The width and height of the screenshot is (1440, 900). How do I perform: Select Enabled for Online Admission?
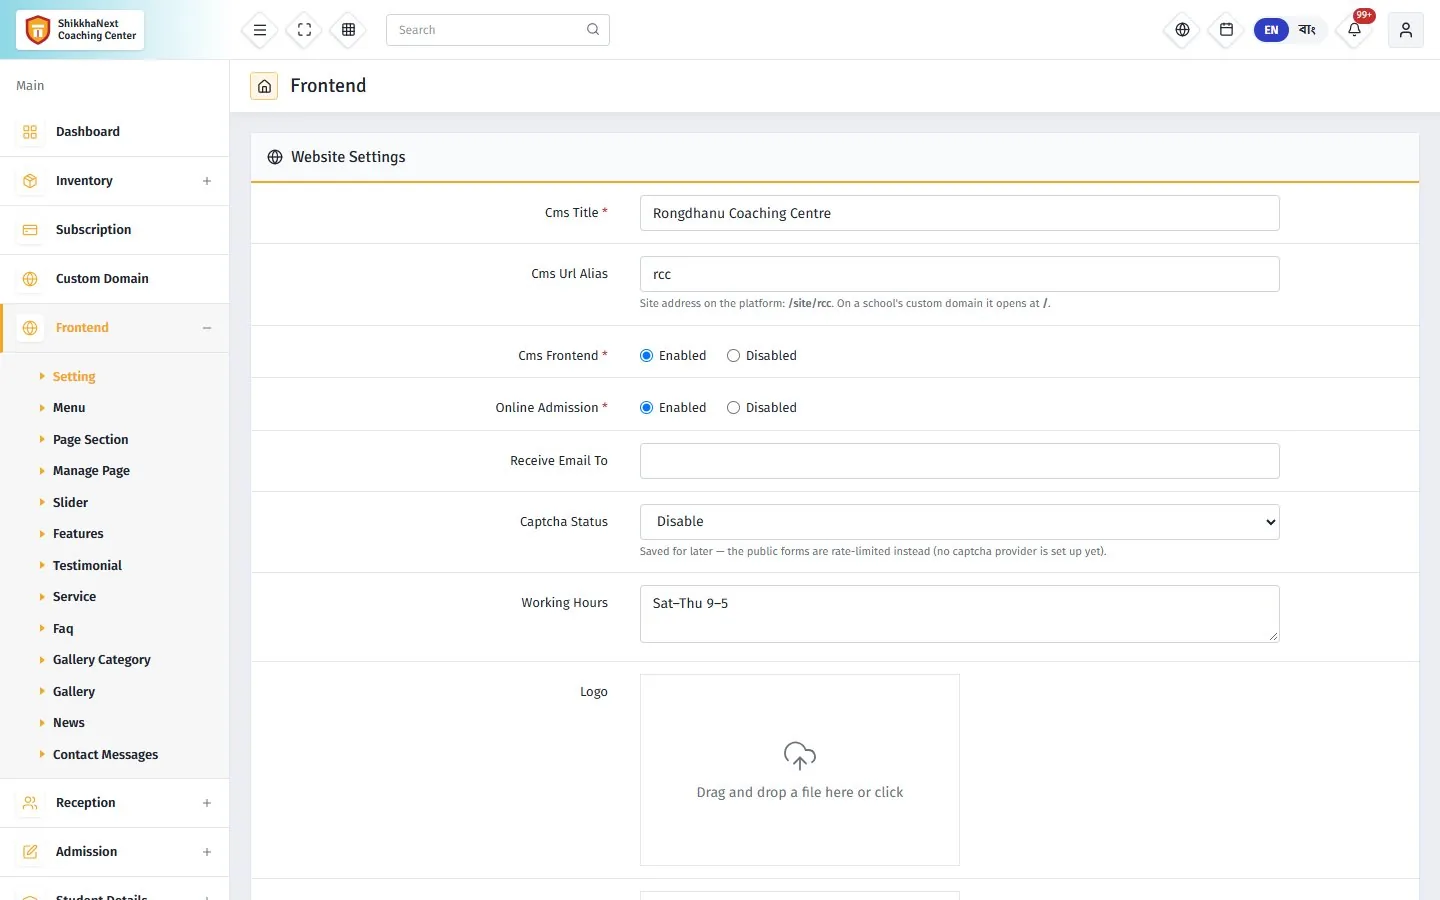pyautogui.click(x=647, y=408)
